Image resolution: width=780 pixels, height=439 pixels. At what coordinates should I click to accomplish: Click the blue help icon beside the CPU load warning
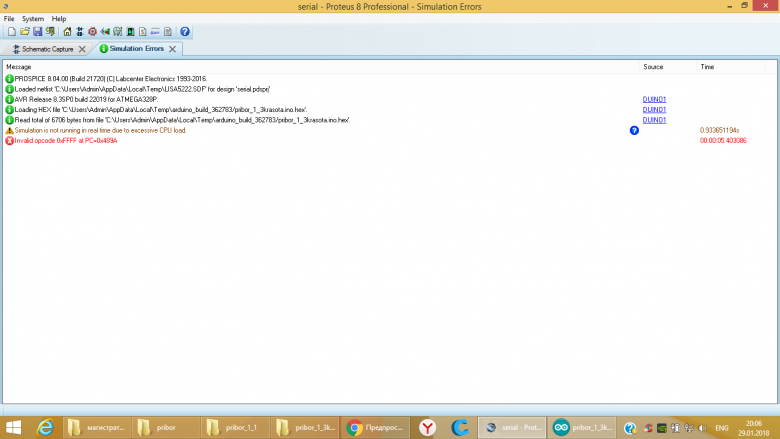click(634, 130)
